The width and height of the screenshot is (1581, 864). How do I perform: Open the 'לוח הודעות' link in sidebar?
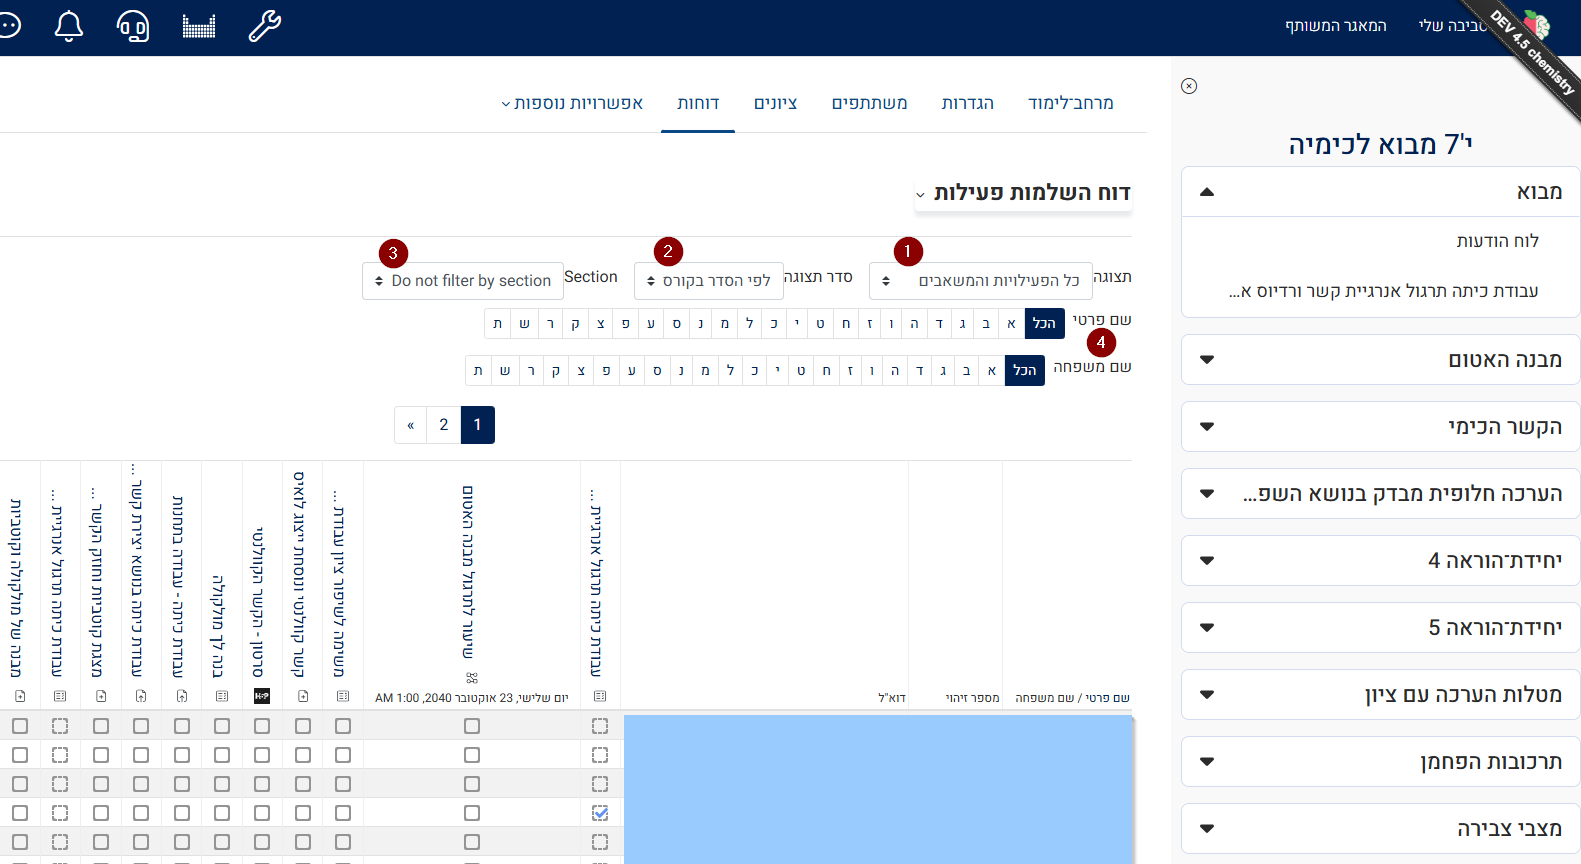tap(1497, 241)
